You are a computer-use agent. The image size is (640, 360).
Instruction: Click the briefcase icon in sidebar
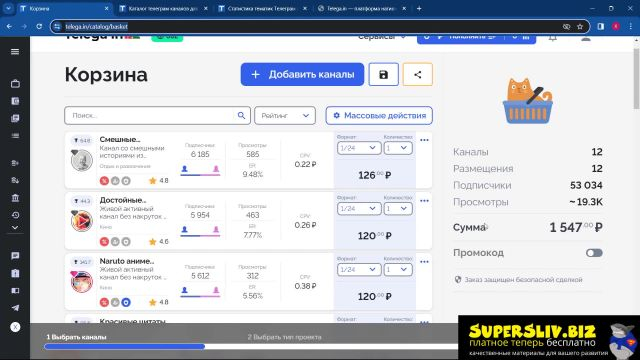15,84
